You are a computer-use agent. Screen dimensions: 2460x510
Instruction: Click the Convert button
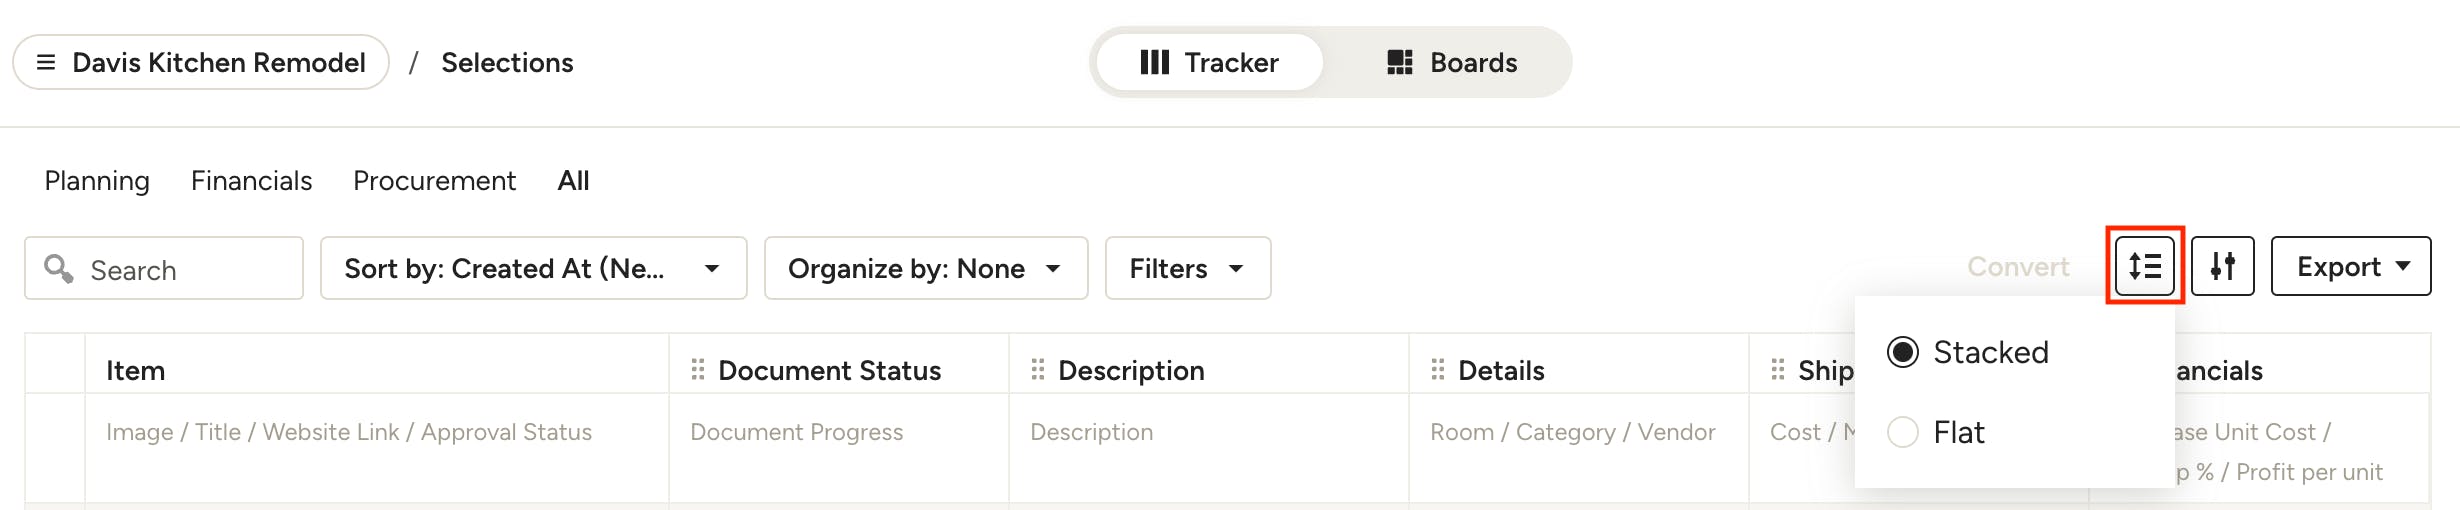pyautogui.click(x=2018, y=266)
